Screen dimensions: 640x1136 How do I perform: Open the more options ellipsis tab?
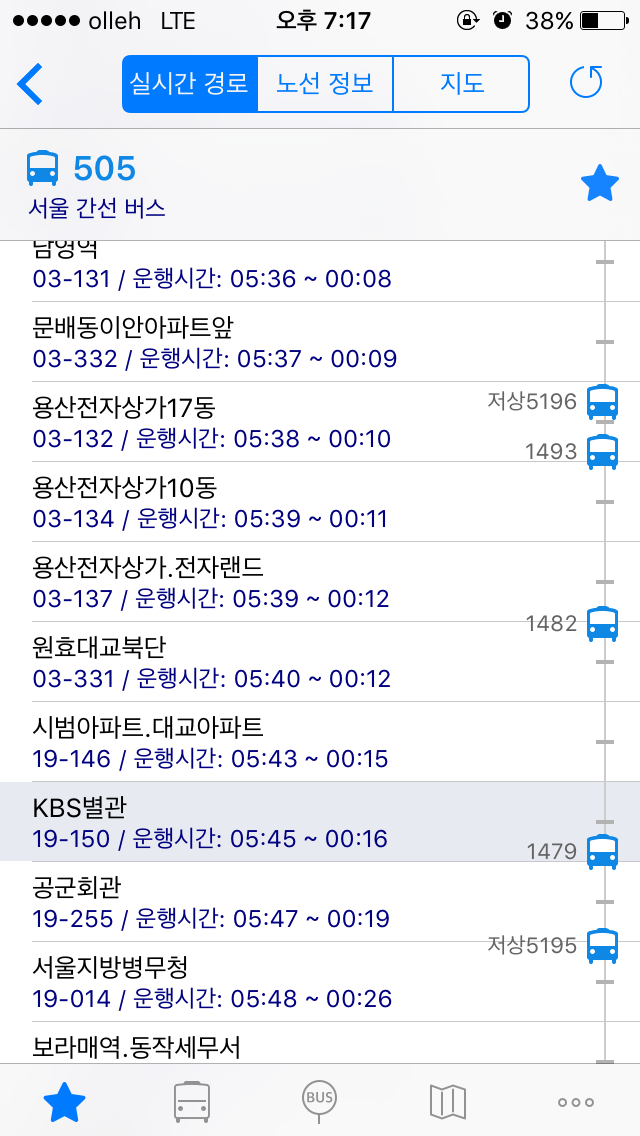576,1101
